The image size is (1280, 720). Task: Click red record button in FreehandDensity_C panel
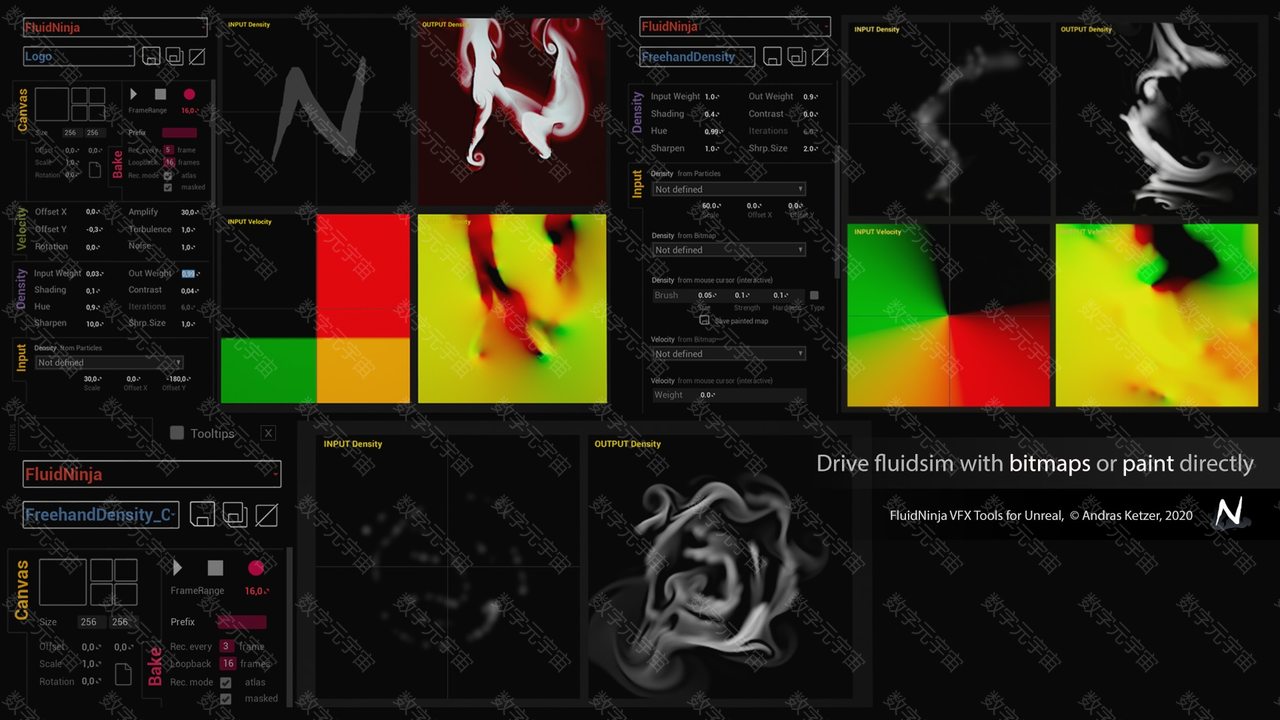(256, 568)
